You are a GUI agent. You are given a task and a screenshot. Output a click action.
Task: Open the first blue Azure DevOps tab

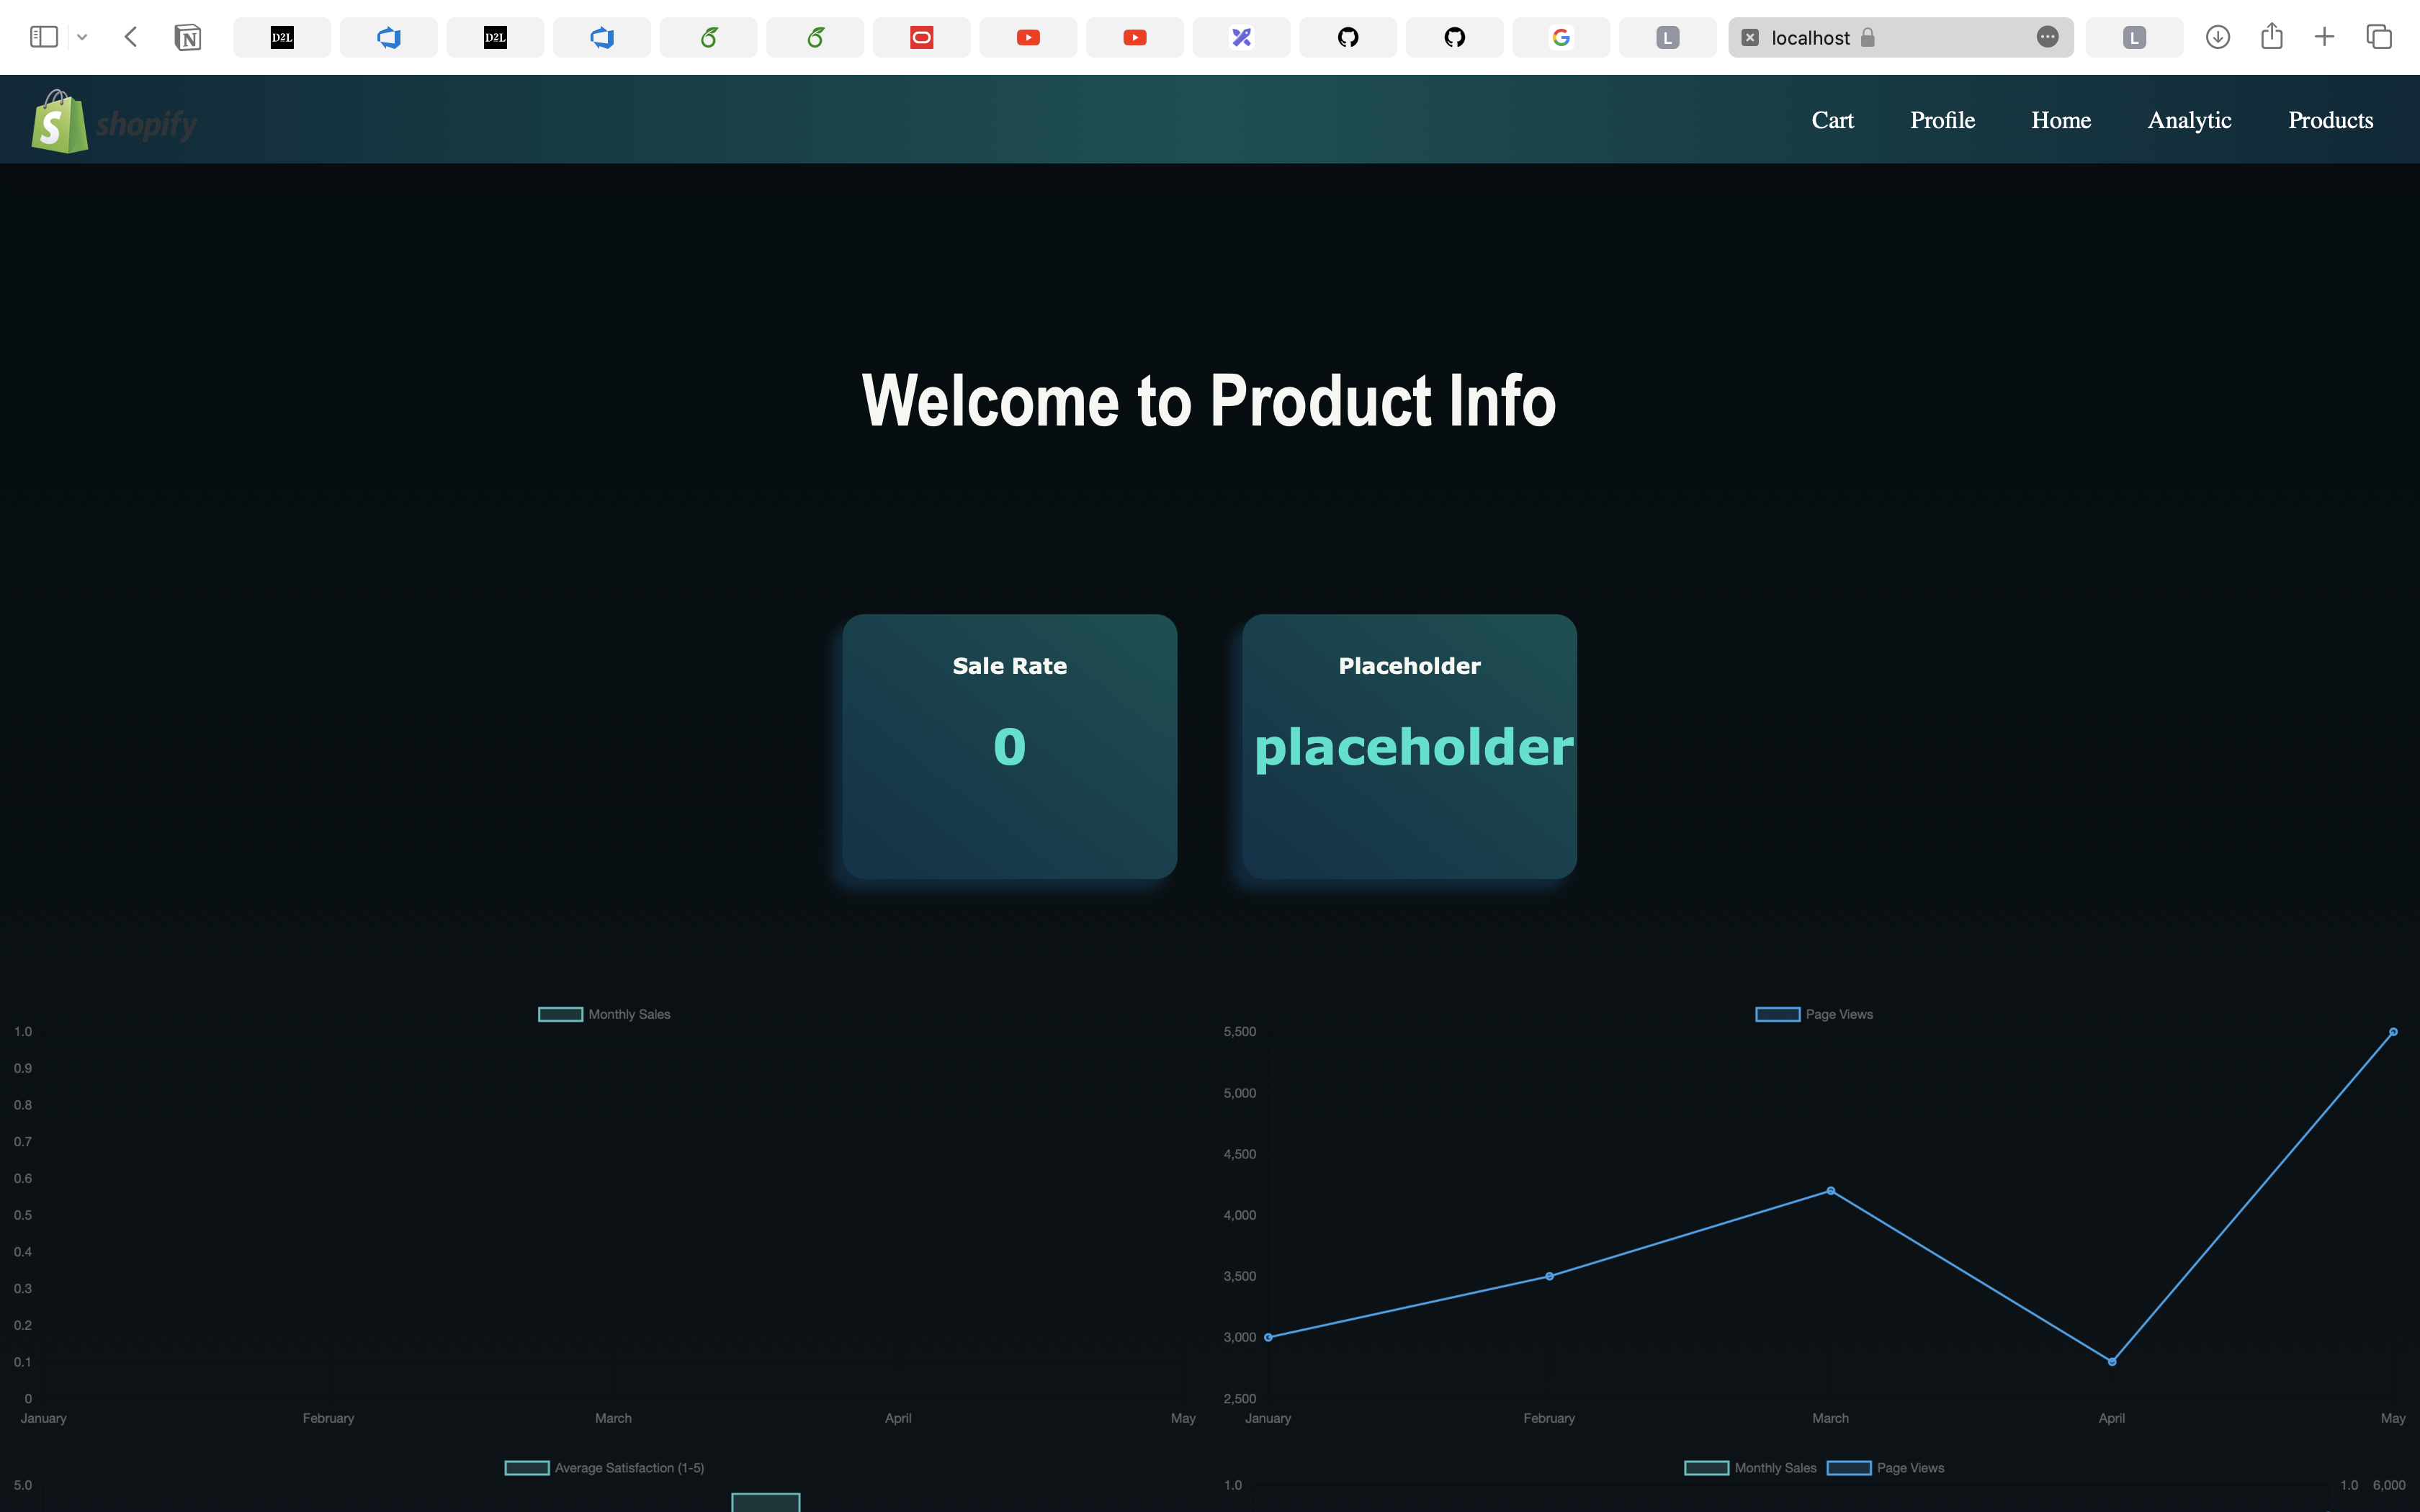[x=389, y=37]
